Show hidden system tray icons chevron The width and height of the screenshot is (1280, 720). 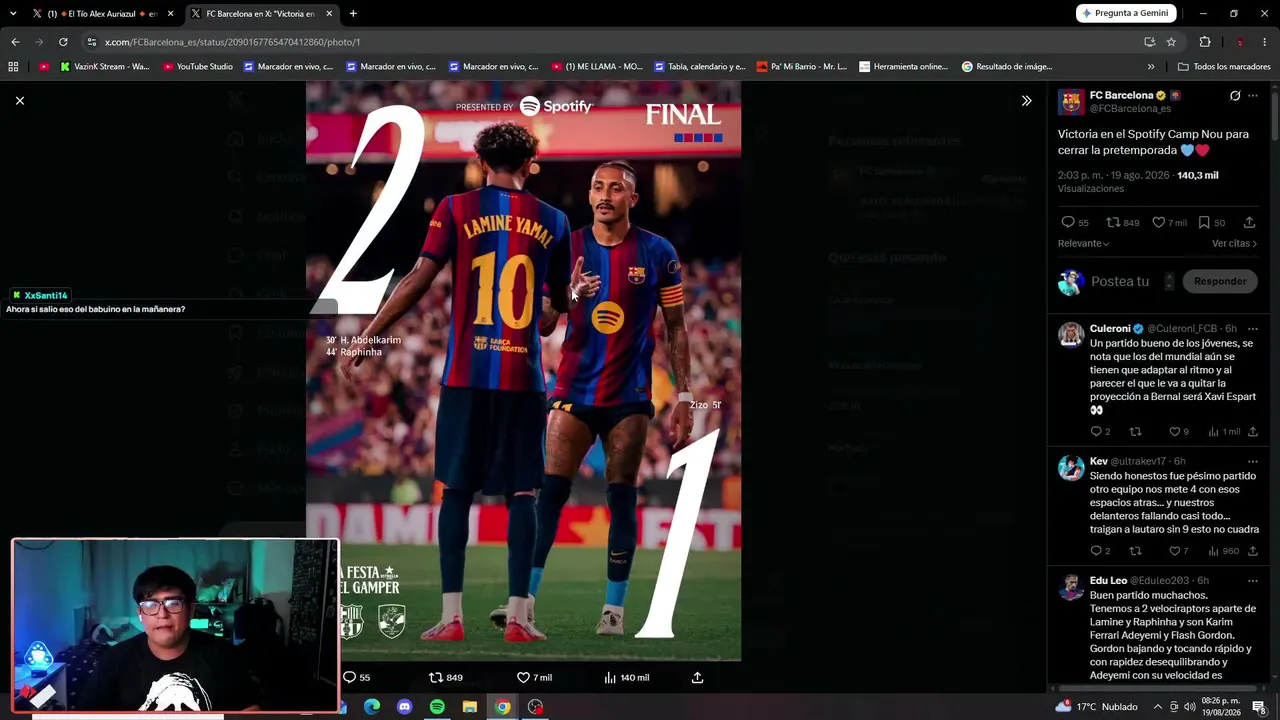pos(1158,707)
